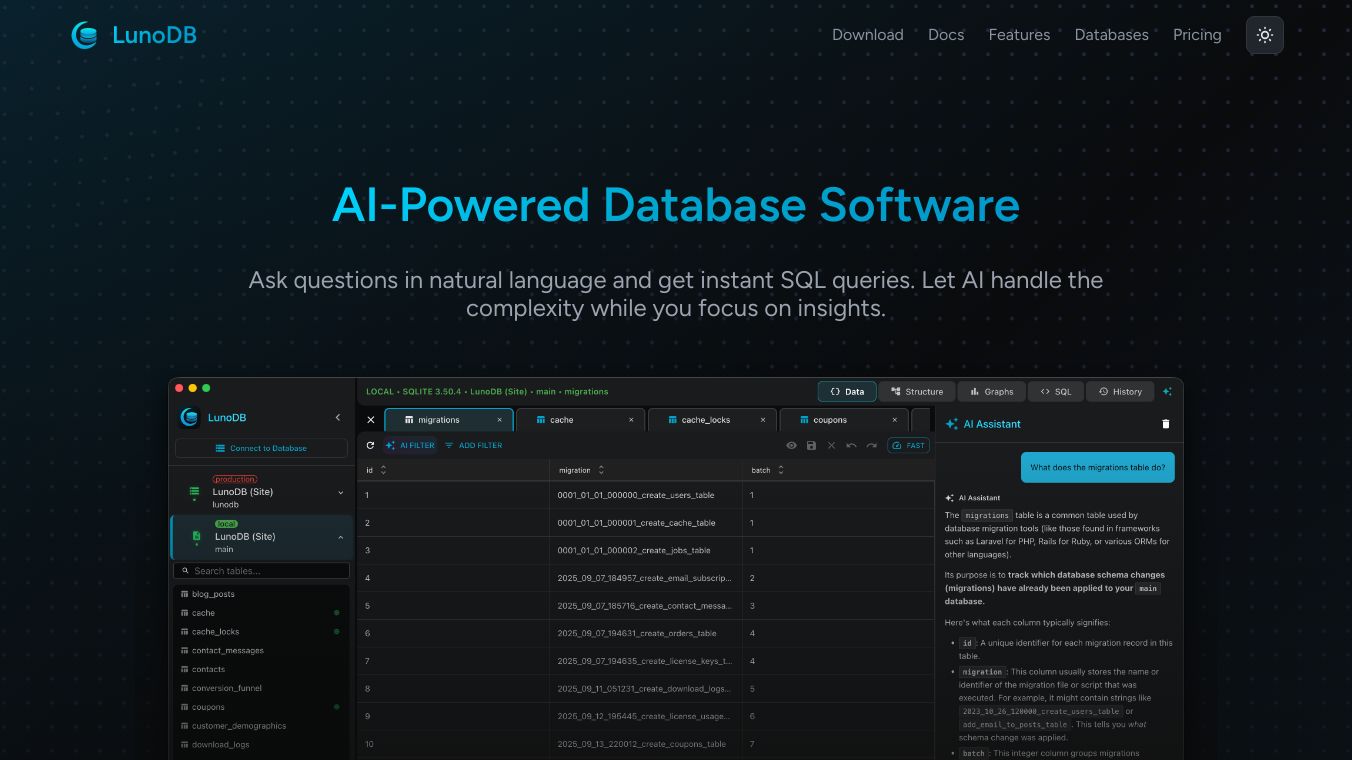Click the undo arrow icon
This screenshot has width=1352, height=760.
click(x=851, y=446)
